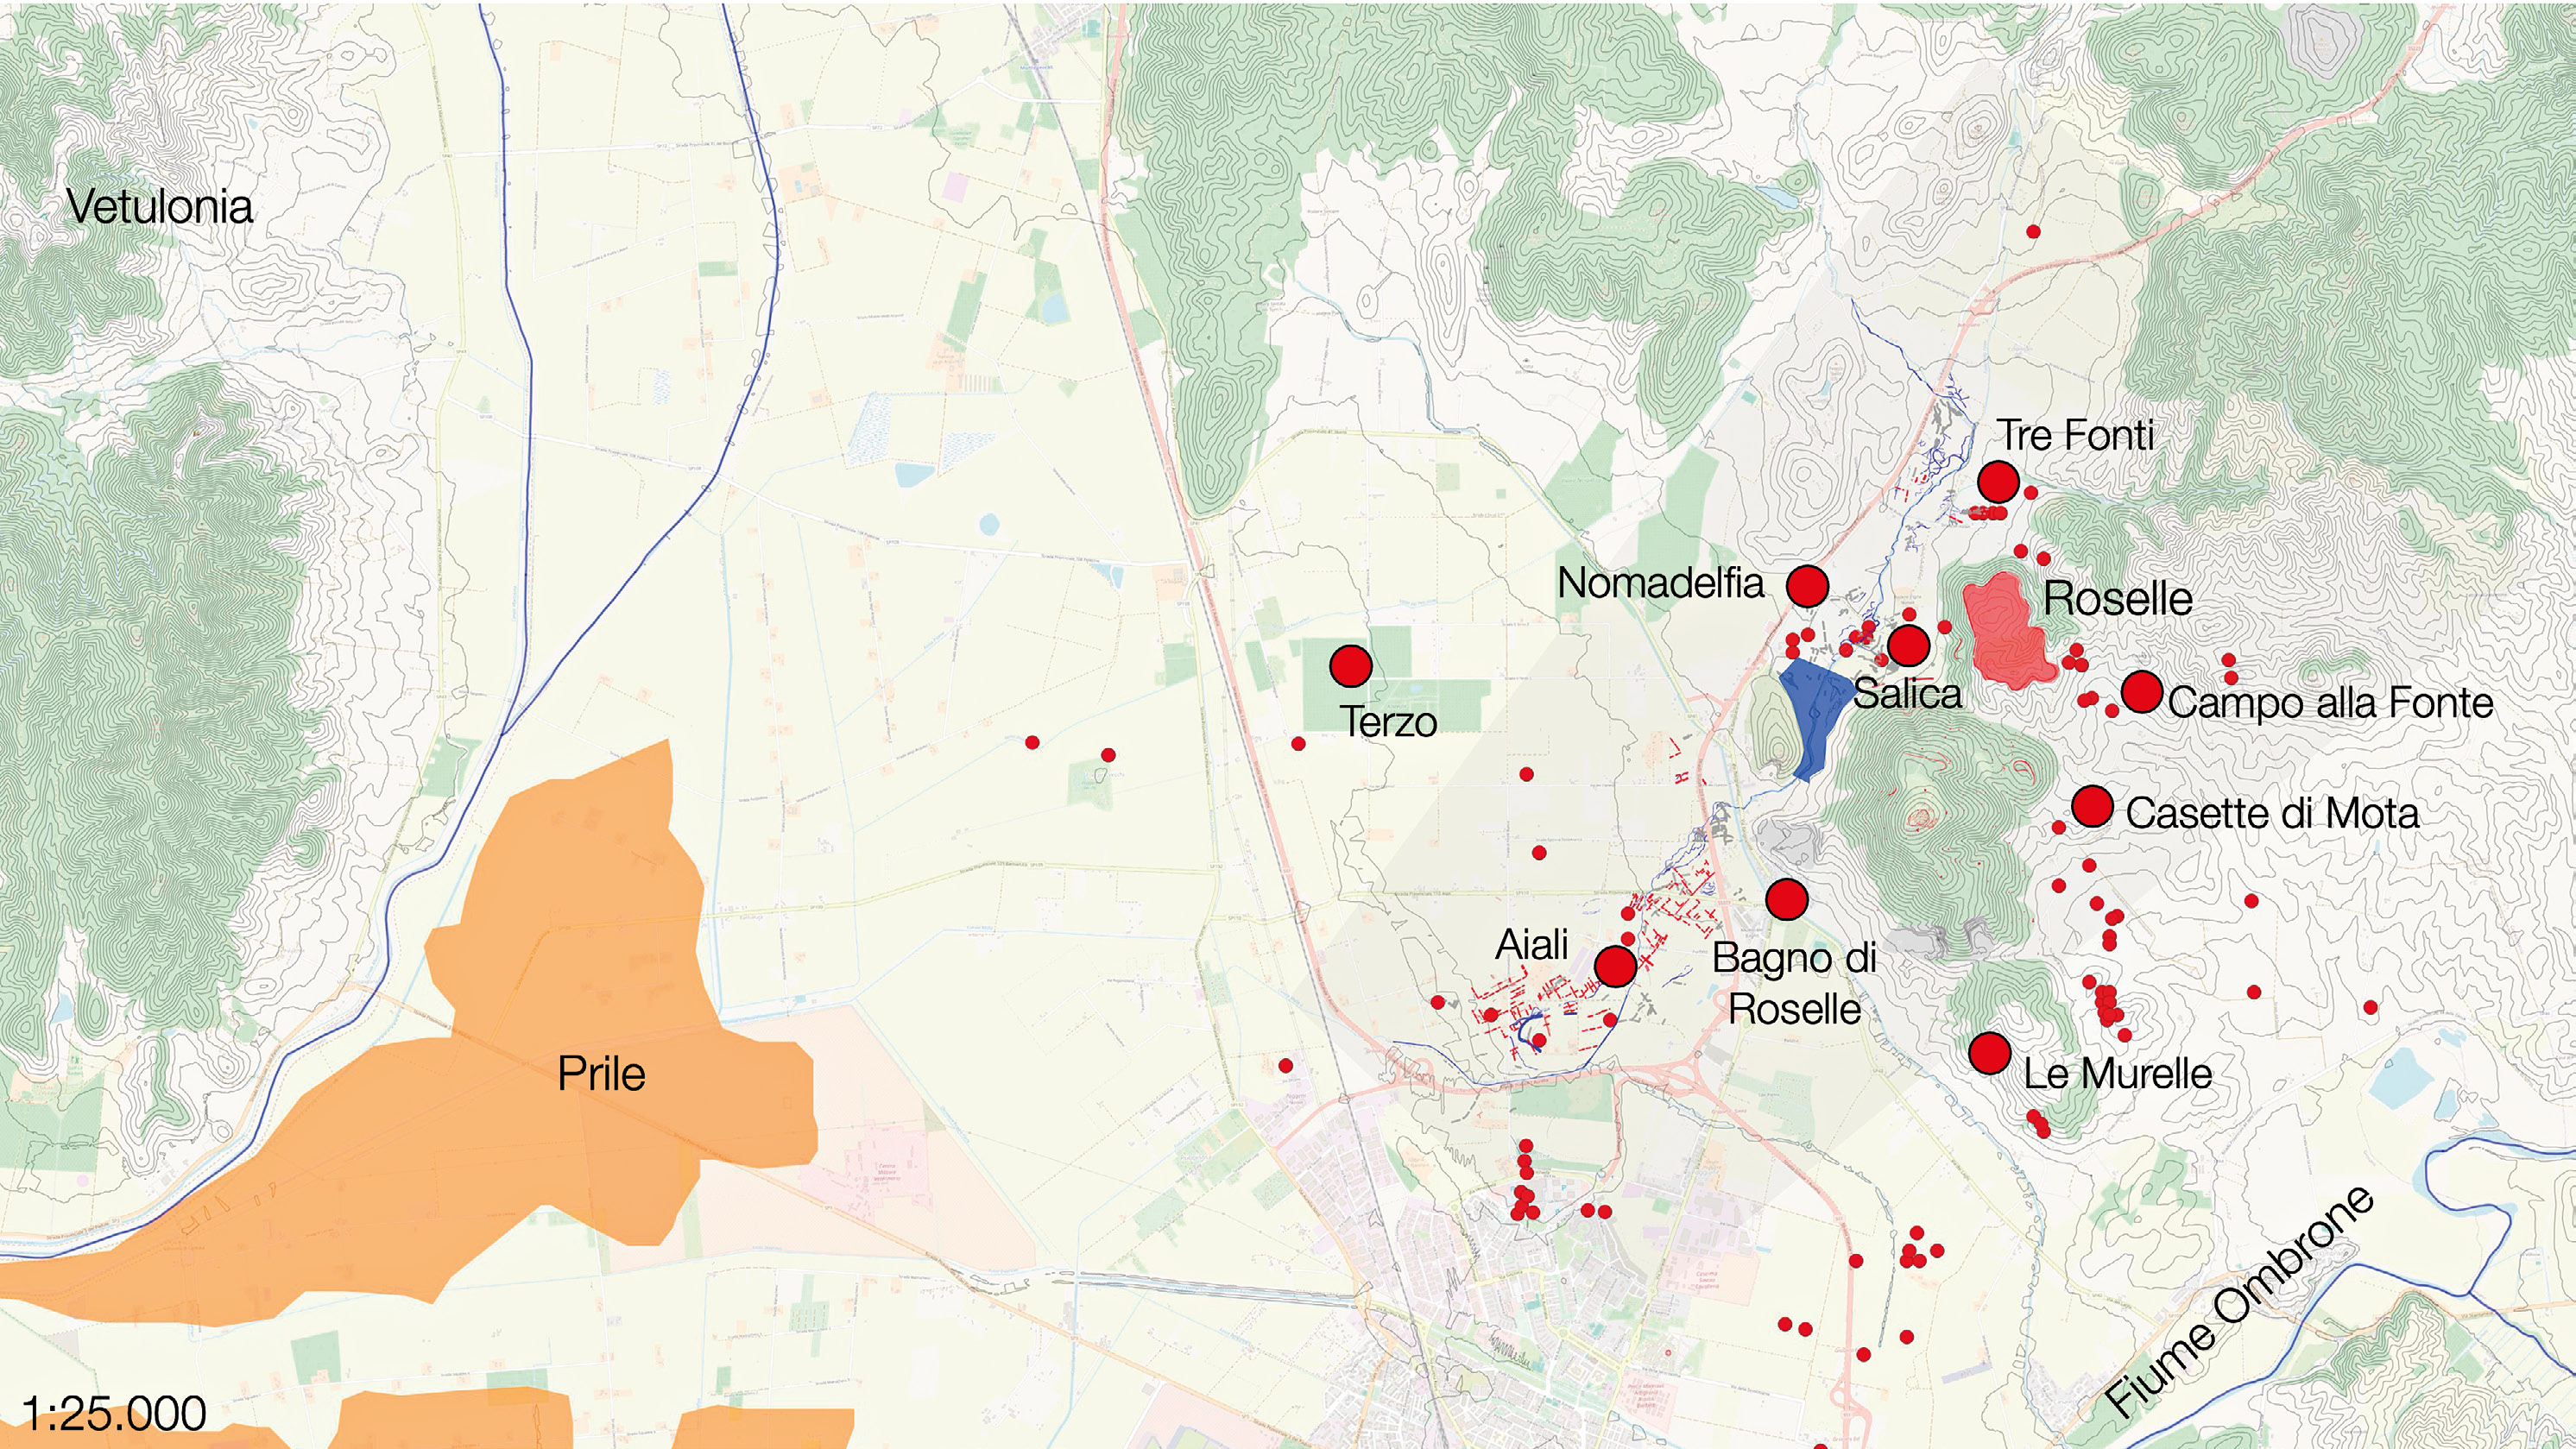Screen dimensions: 2576x1449
Task: Select the Le Murelle site marker
Action: [1990, 1053]
